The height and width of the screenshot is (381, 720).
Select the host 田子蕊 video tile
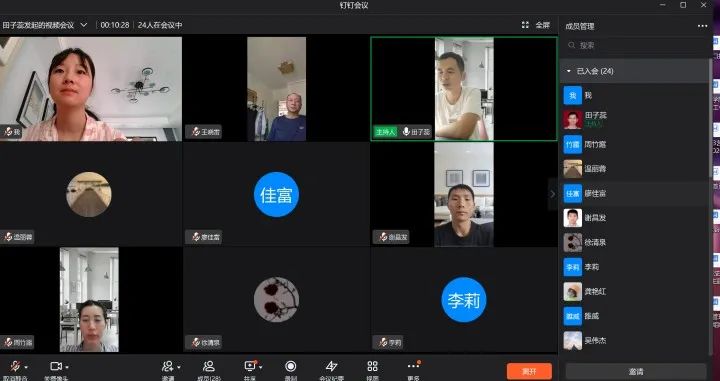464,89
